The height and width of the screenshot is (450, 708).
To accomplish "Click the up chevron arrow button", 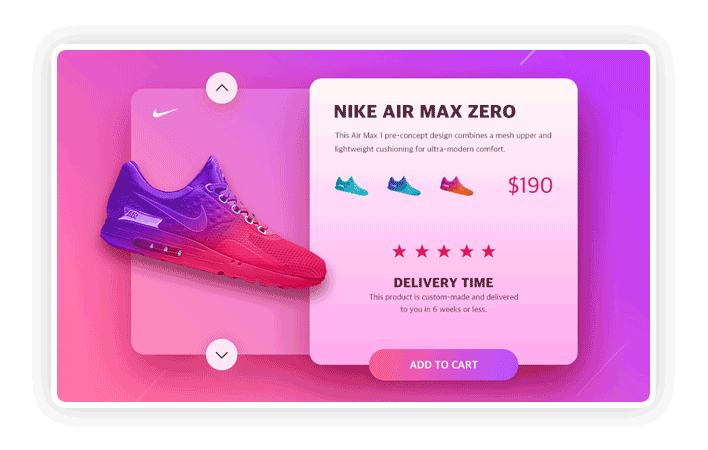I will pos(222,88).
